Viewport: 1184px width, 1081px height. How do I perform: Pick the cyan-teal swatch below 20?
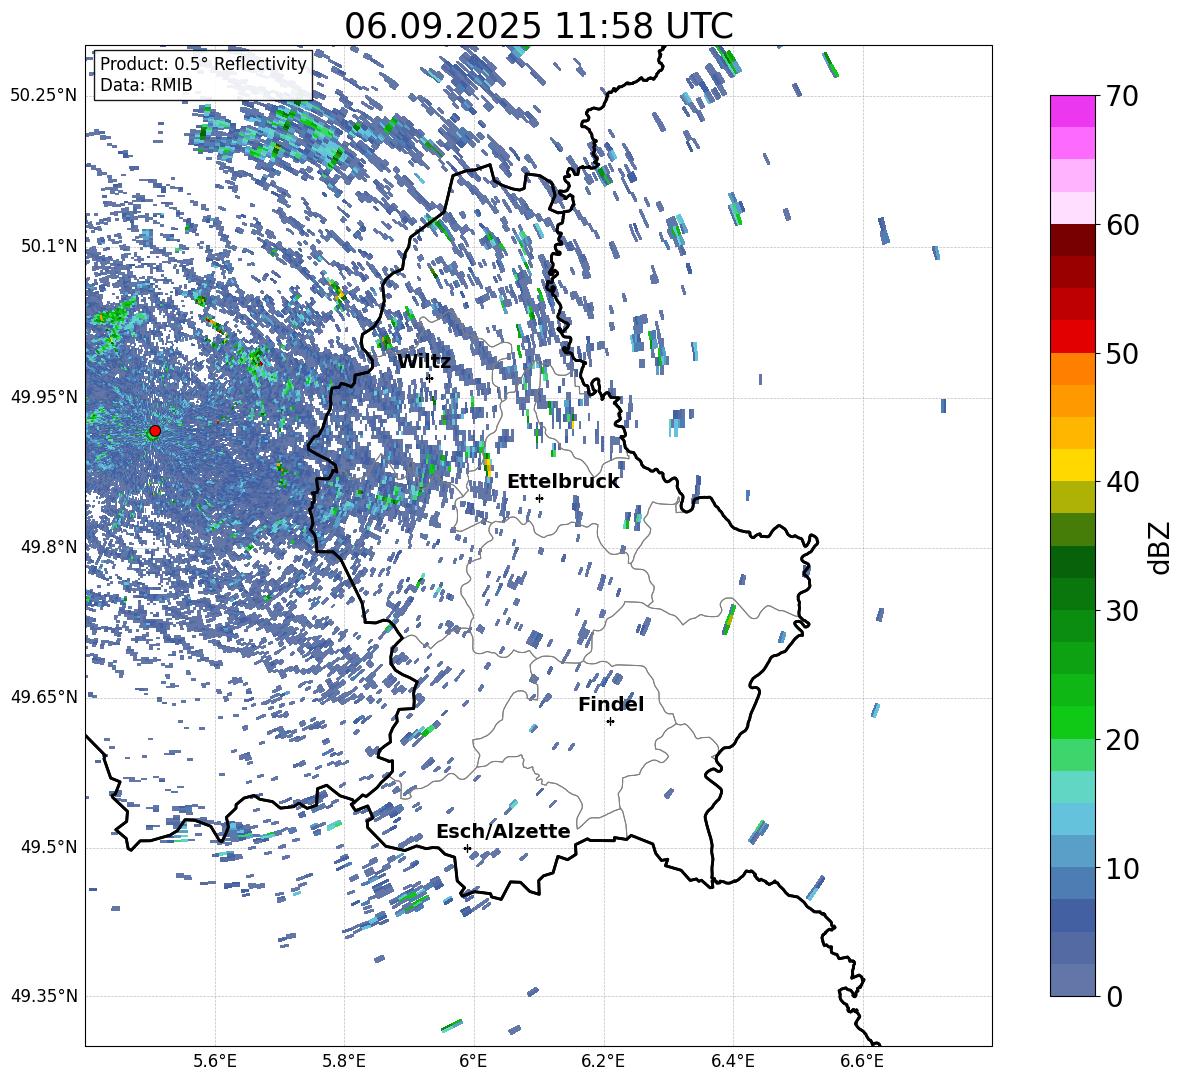(1072, 787)
